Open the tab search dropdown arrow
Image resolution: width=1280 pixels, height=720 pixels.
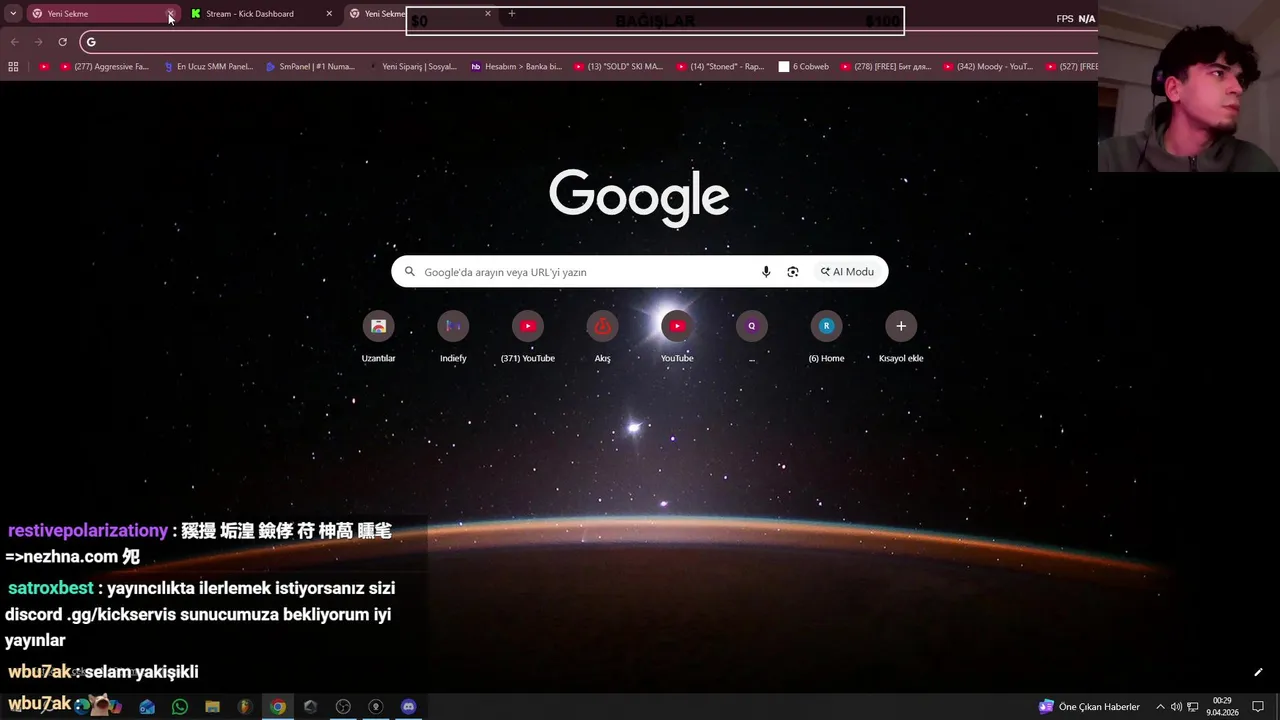click(x=13, y=14)
